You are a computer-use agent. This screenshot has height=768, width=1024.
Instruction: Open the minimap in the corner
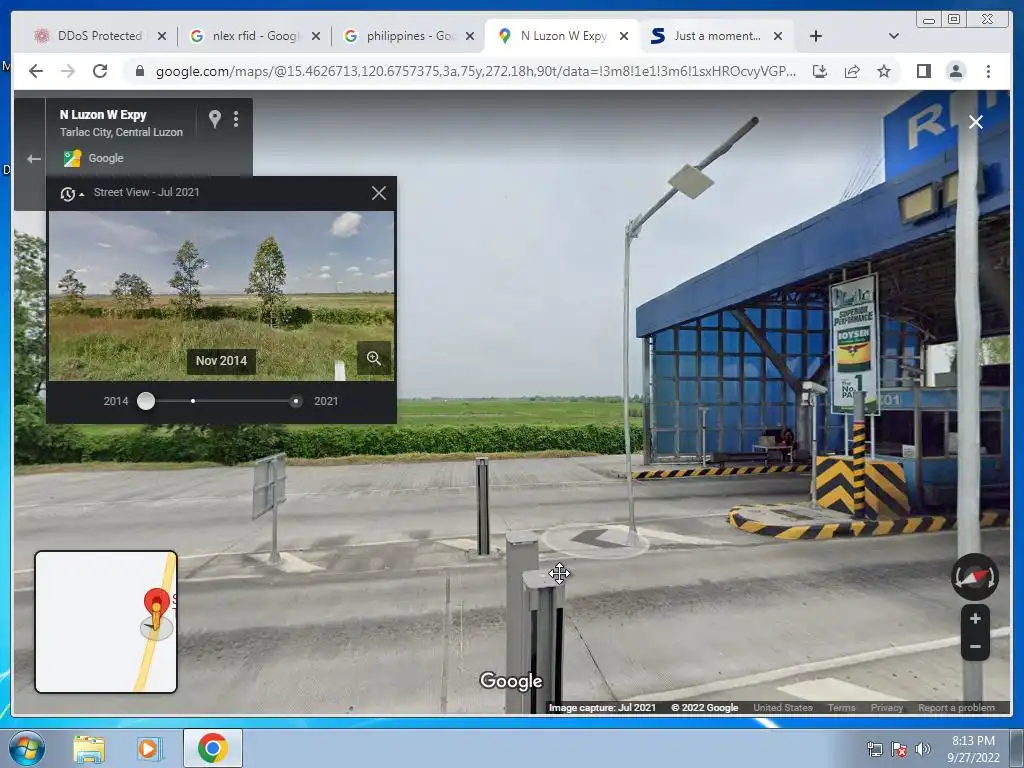pyautogui.click(x=106, y=622)
